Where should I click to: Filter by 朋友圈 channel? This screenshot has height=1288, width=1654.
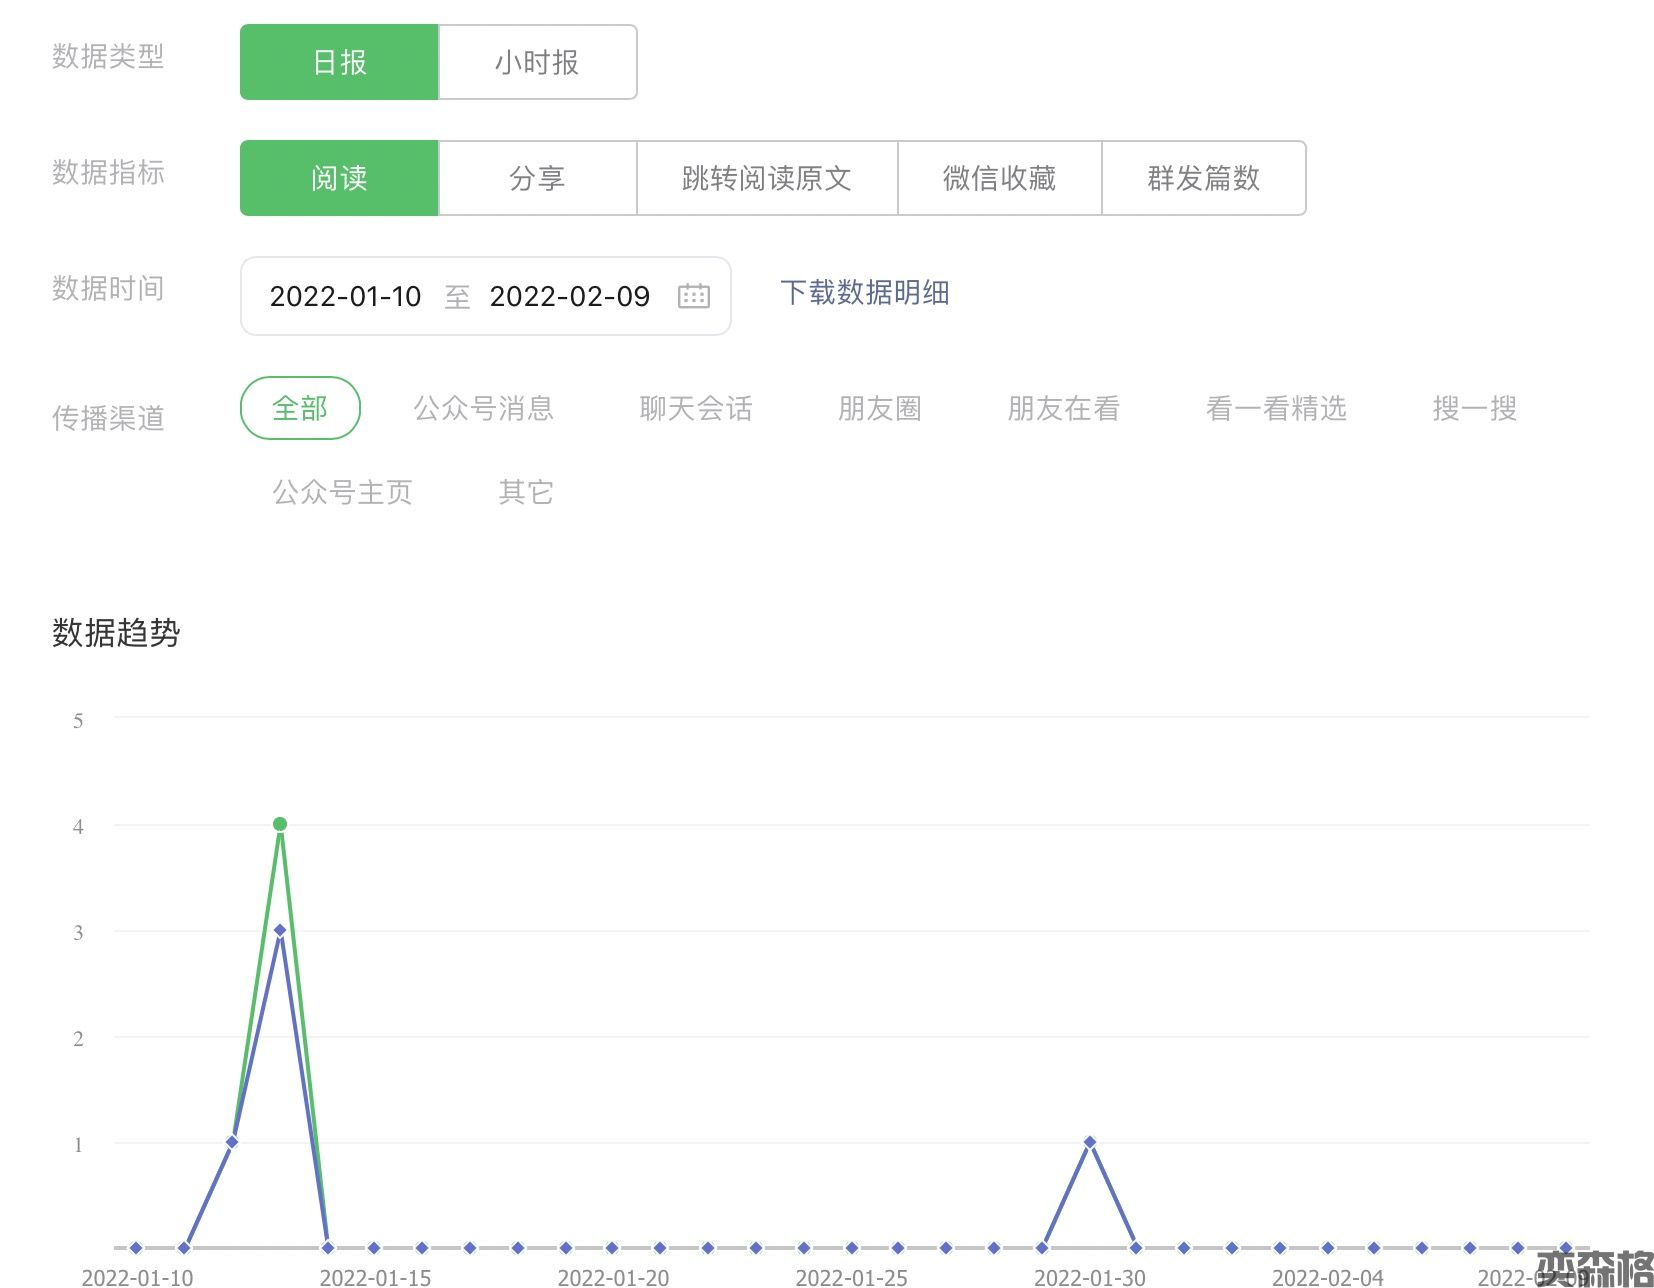879,408
